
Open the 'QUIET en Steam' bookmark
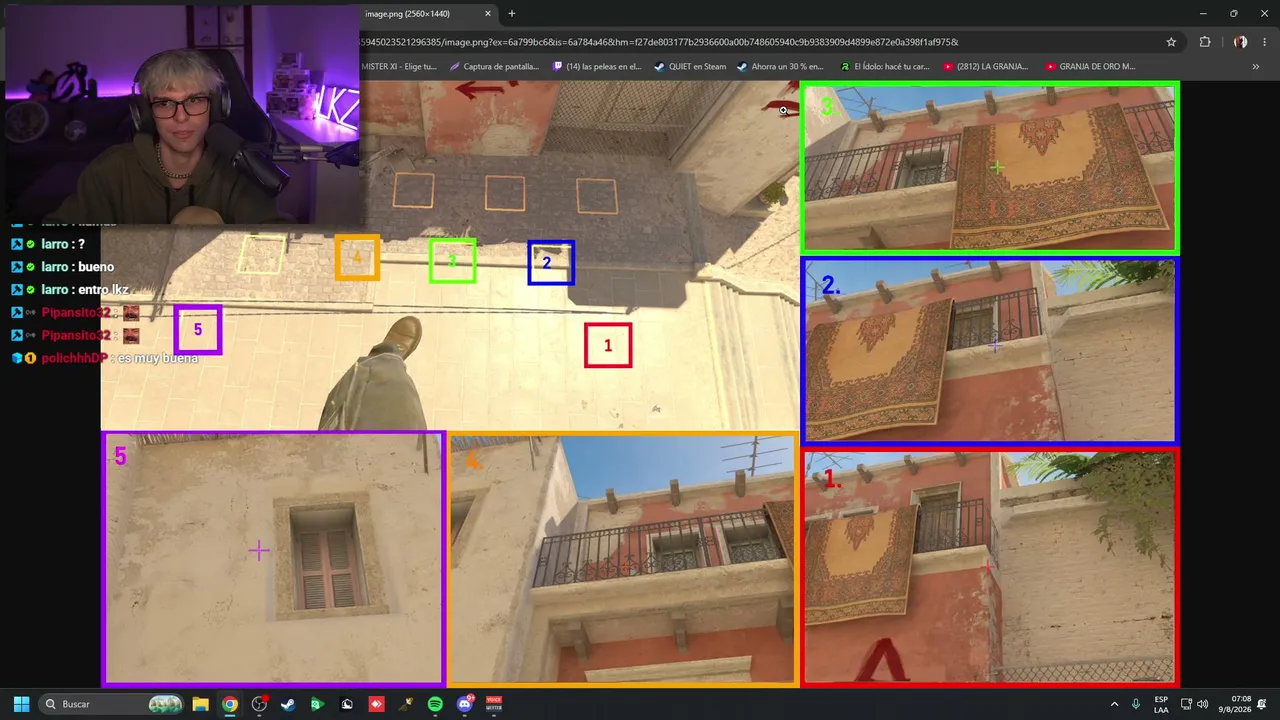pyautogui.click(x=690, y=67)
